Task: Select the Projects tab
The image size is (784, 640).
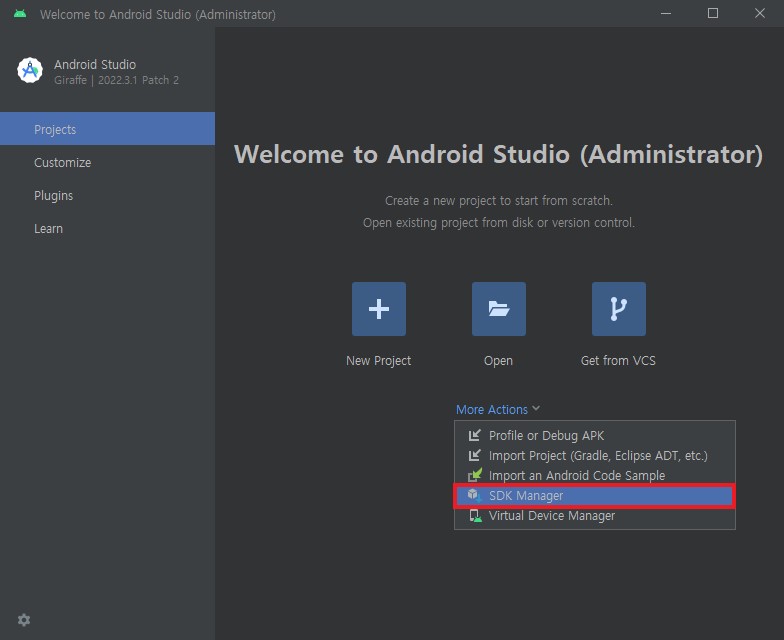Action: tap(108, 129)
